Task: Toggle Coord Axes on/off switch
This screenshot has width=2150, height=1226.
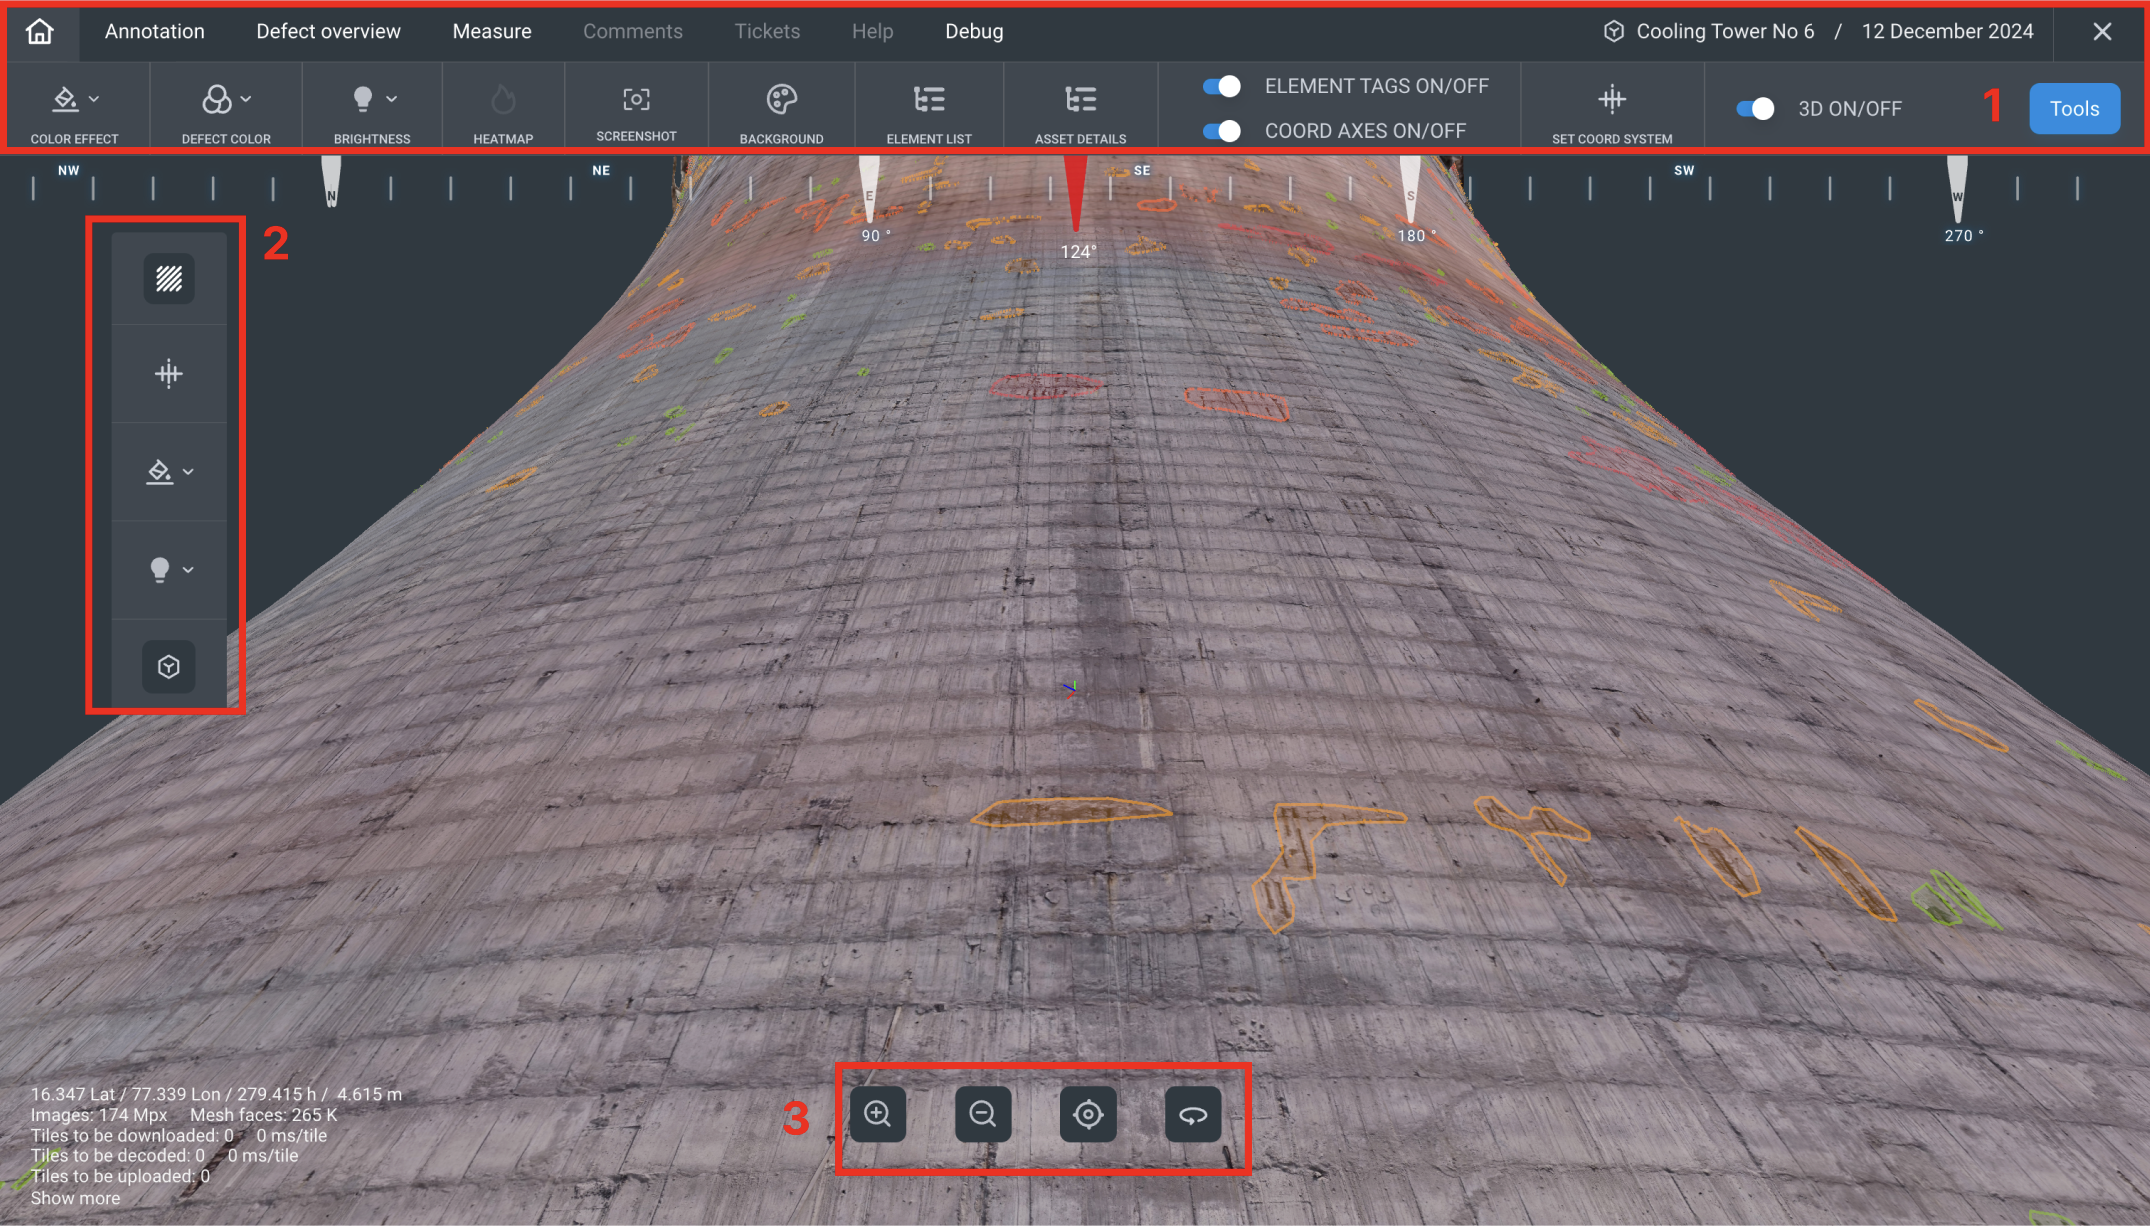Action: pyautogui.click(x=1222, y=131)
